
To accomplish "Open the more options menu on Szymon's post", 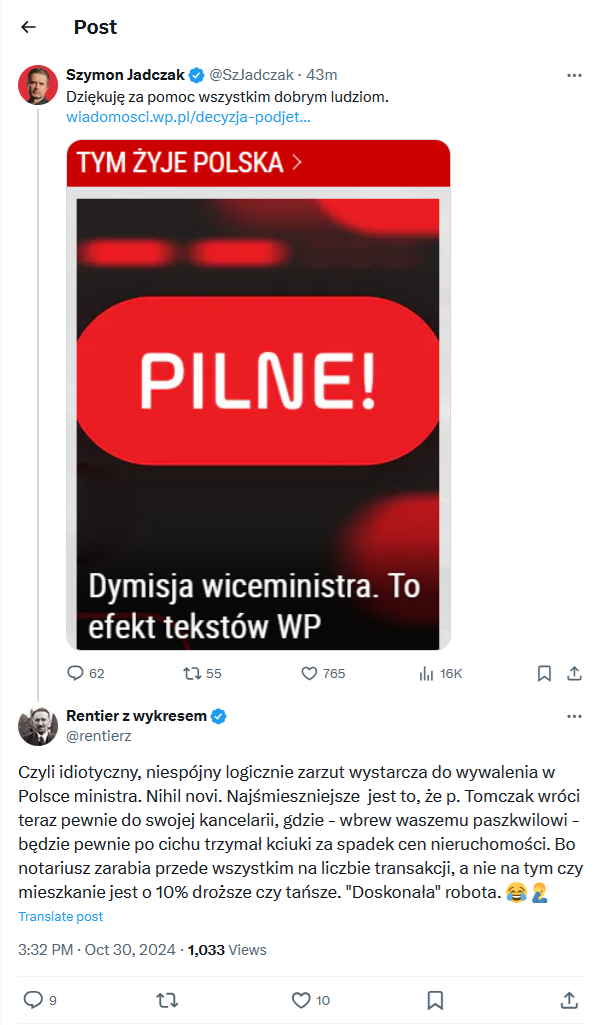I will (574, 75).
